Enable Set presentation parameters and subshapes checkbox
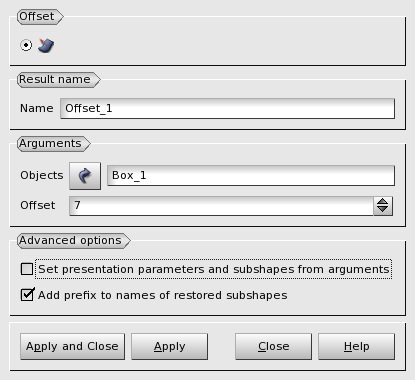This screenshot has height=380, width=415. 27,269
